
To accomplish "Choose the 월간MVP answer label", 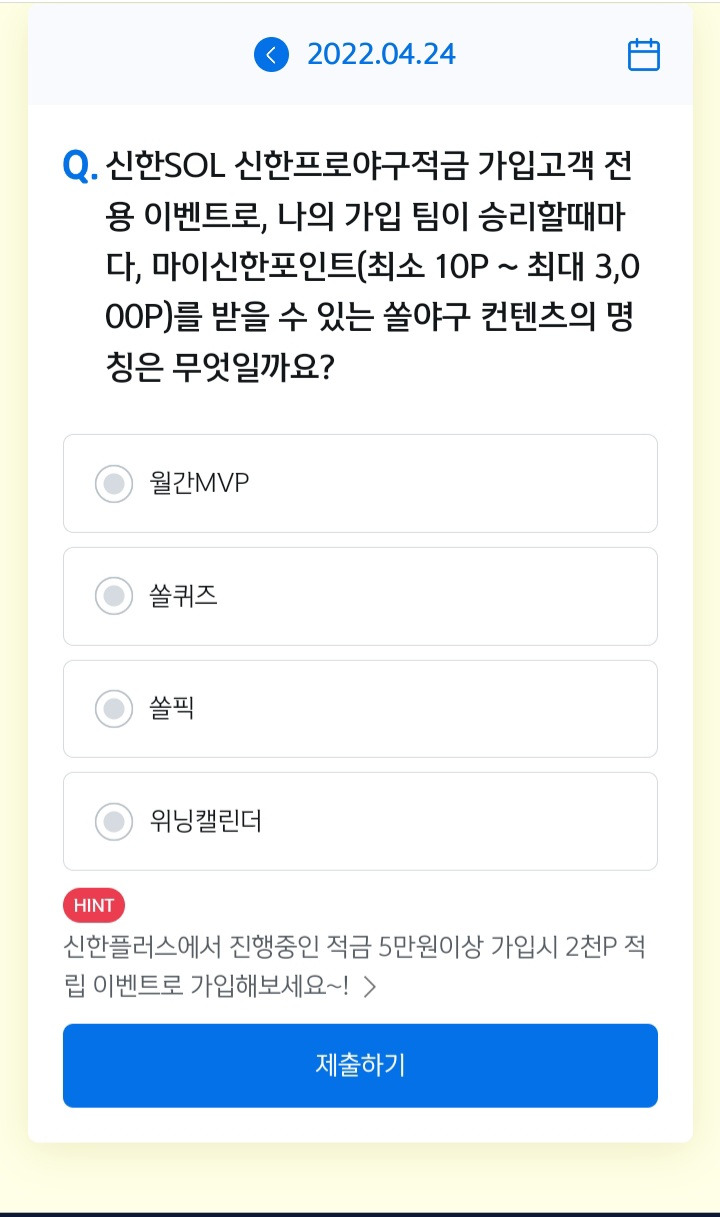I will click(x=199, y=484).
